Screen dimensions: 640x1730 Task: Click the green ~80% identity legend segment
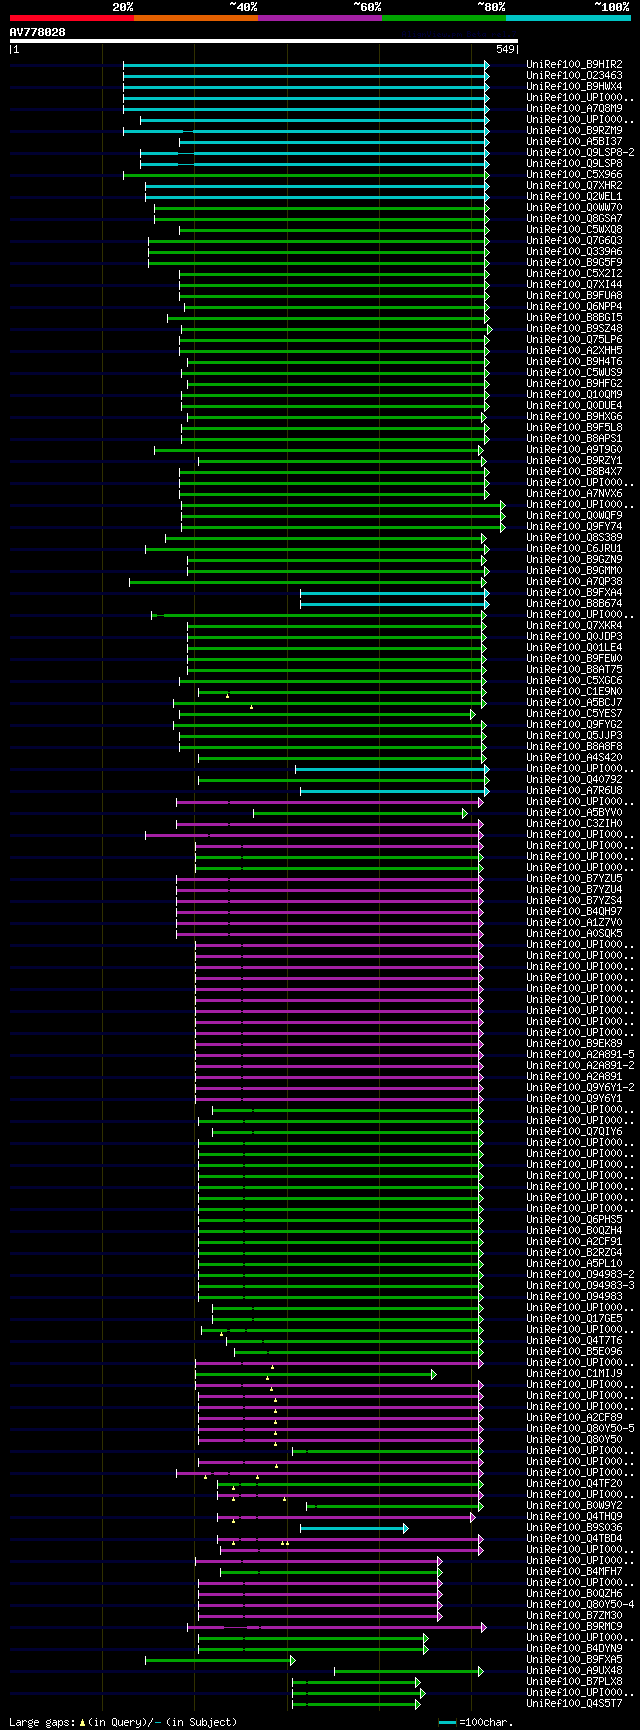click(444, 18)
